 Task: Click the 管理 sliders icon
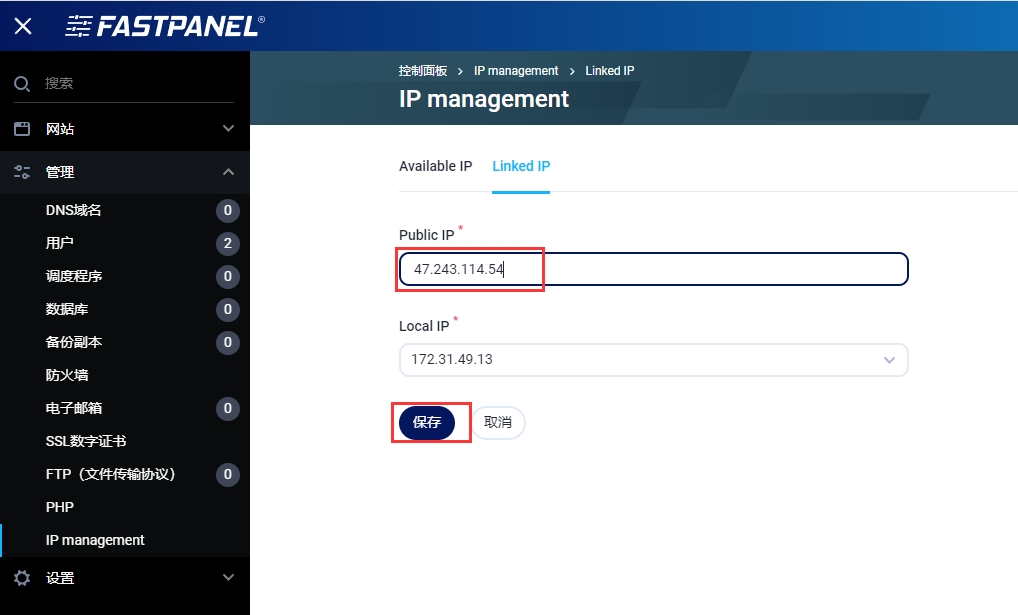coord(22,172)
